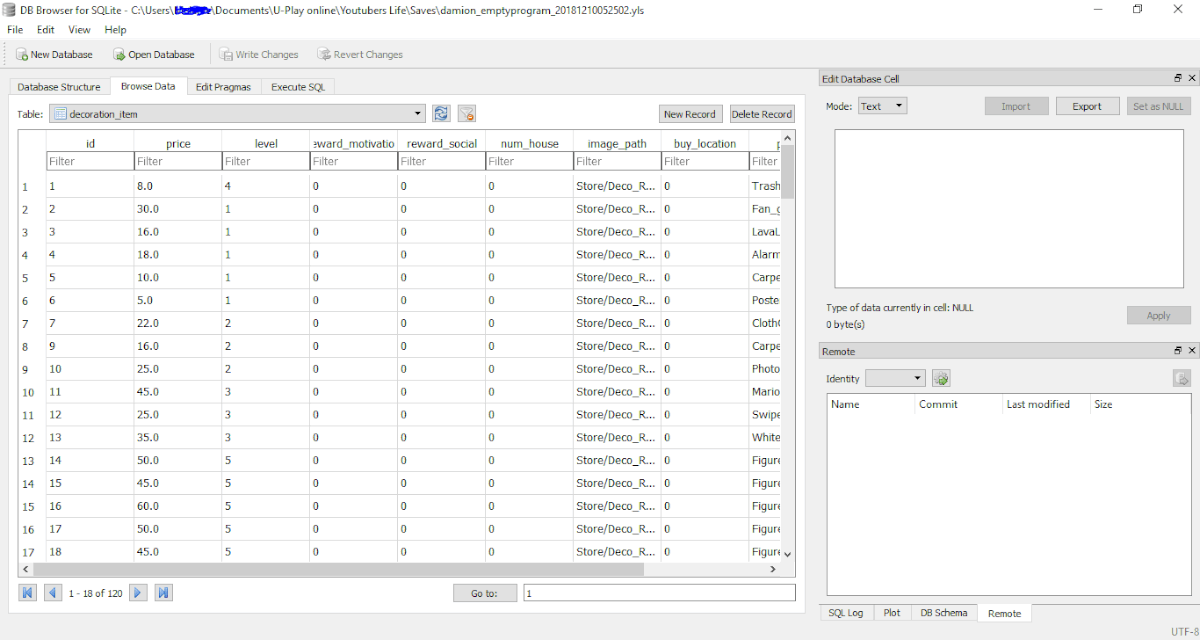Open the Mode Text dropdown

[883, 106]
